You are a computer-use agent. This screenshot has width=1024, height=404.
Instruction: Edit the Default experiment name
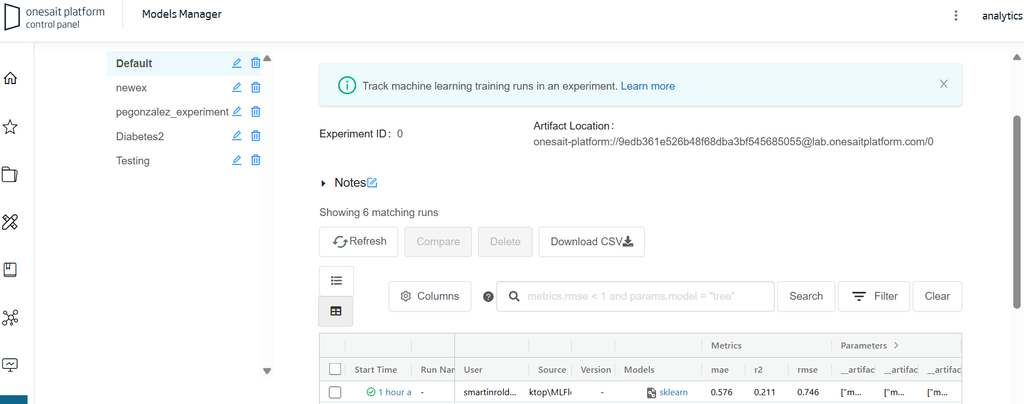coord(237,63)
